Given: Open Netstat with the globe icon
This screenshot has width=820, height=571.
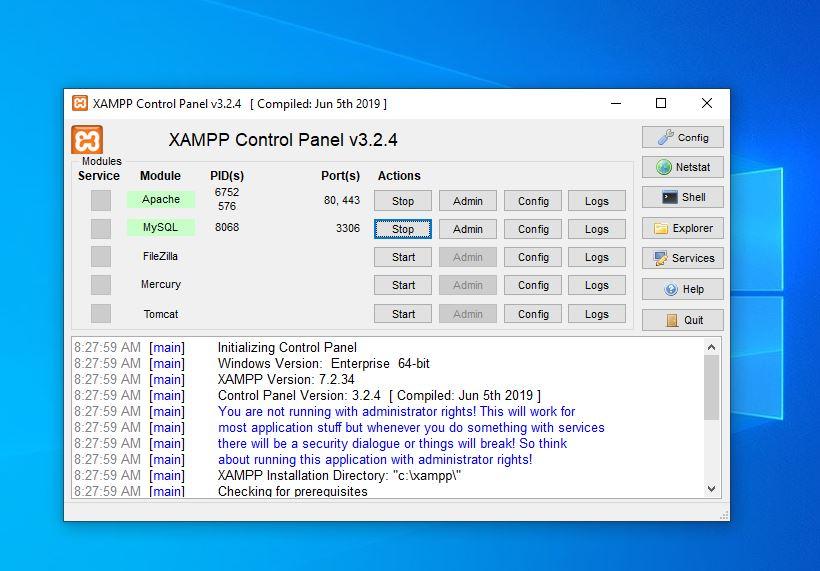Looking at the screenshot, I should coord(682,167).
